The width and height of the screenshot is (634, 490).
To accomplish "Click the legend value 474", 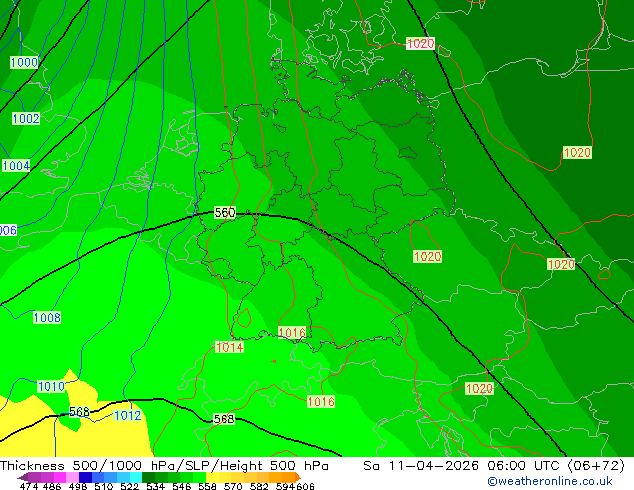I will point(29,486).
